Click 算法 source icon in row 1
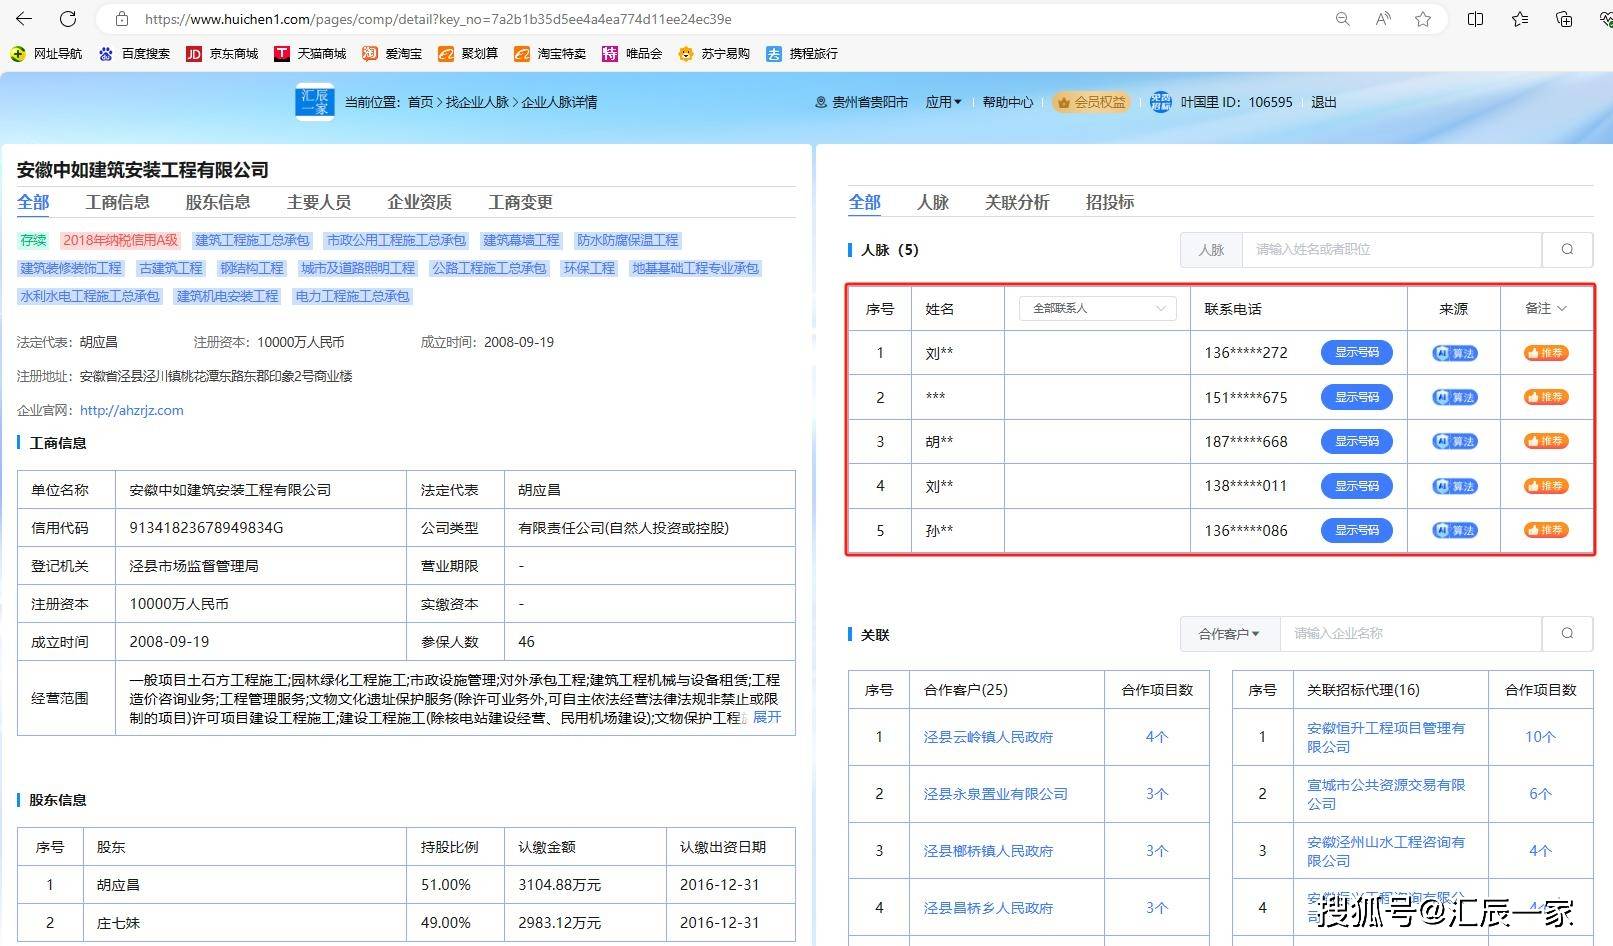The image size is (1613, 946). tap(1455, 353)
